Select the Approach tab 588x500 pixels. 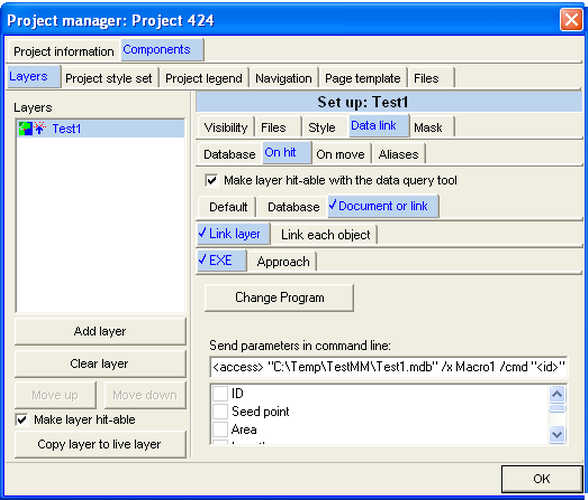tap(283, 261)
